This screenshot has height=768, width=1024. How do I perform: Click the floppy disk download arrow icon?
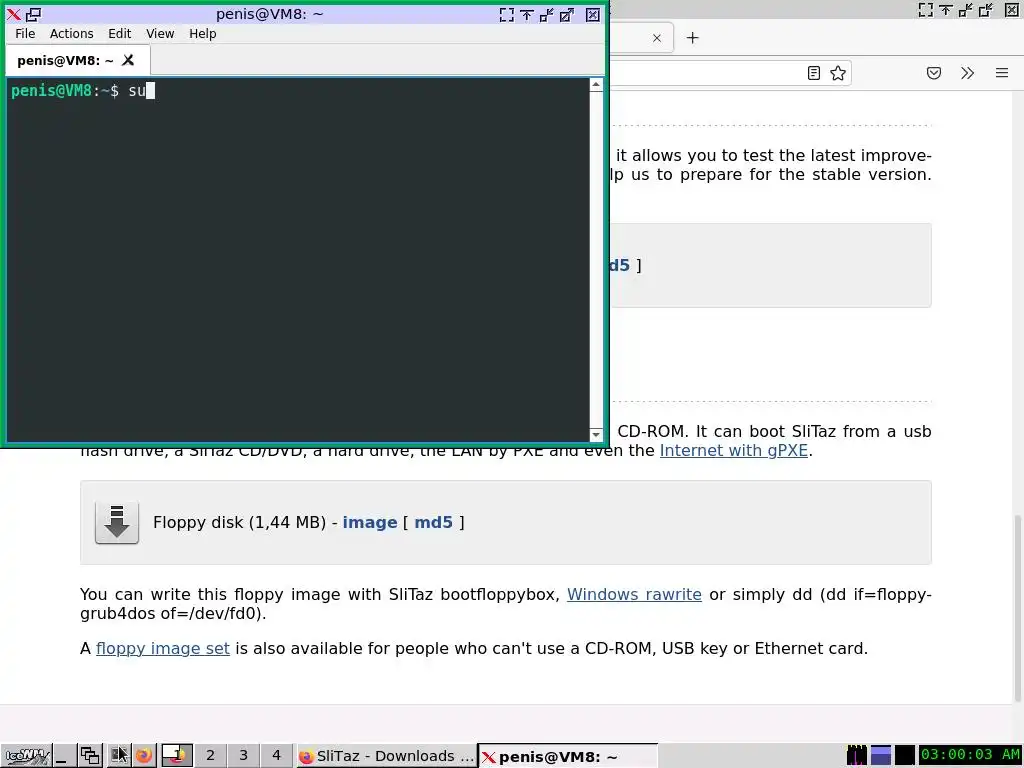pos(117,522)
